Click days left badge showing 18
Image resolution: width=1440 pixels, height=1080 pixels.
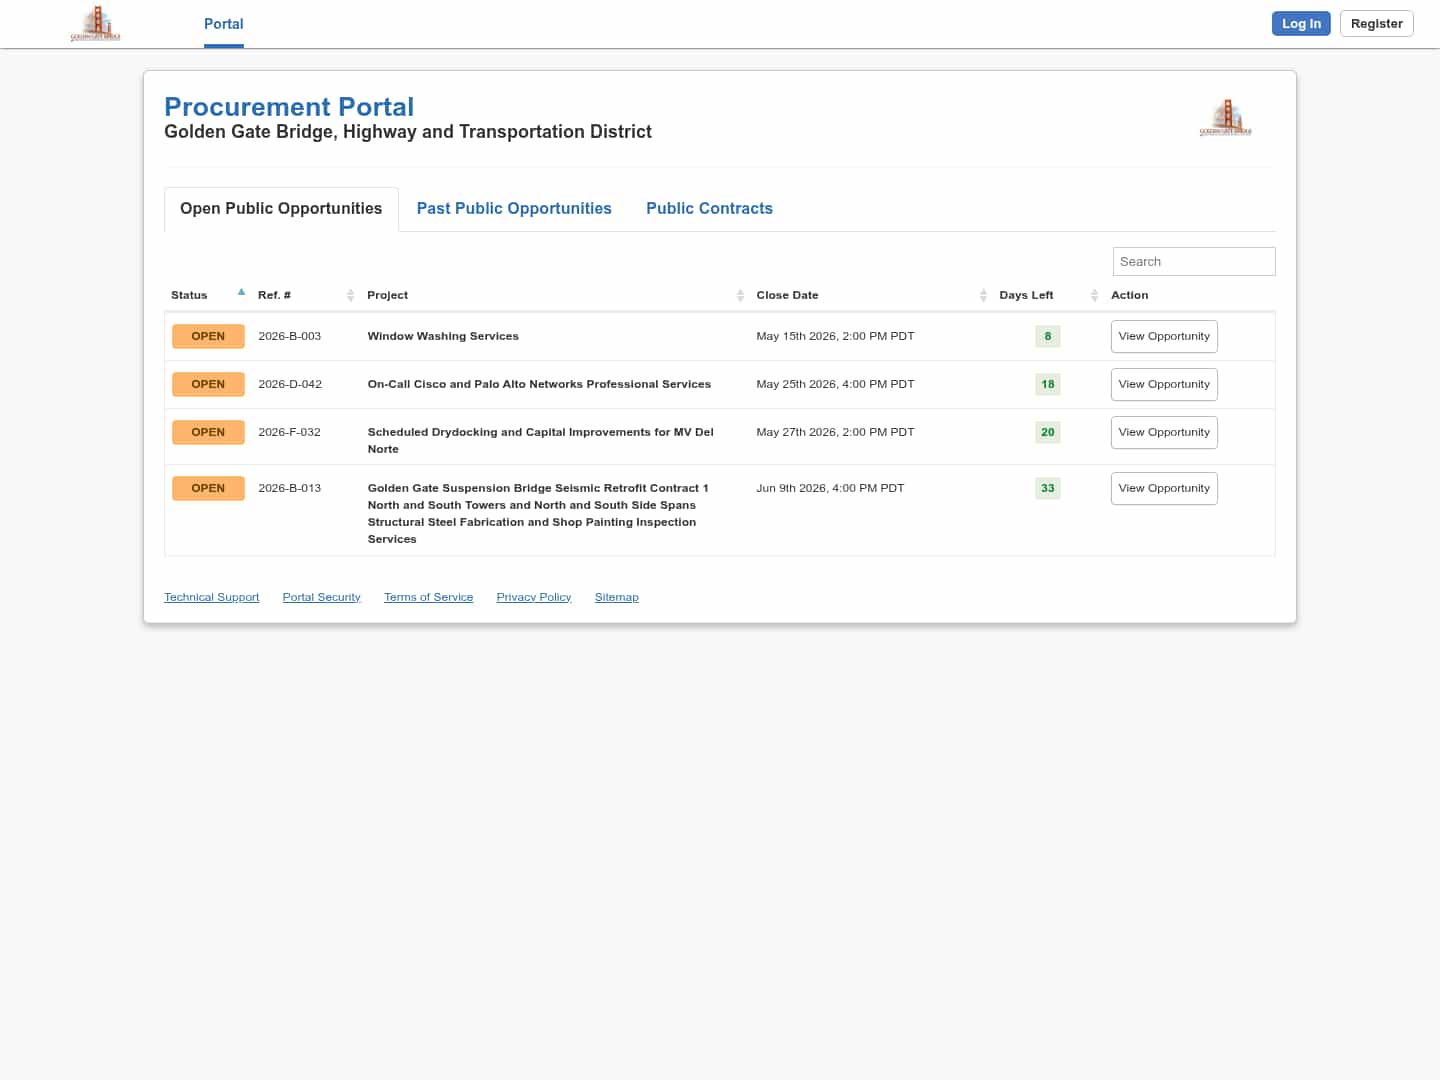[1048, 385]
